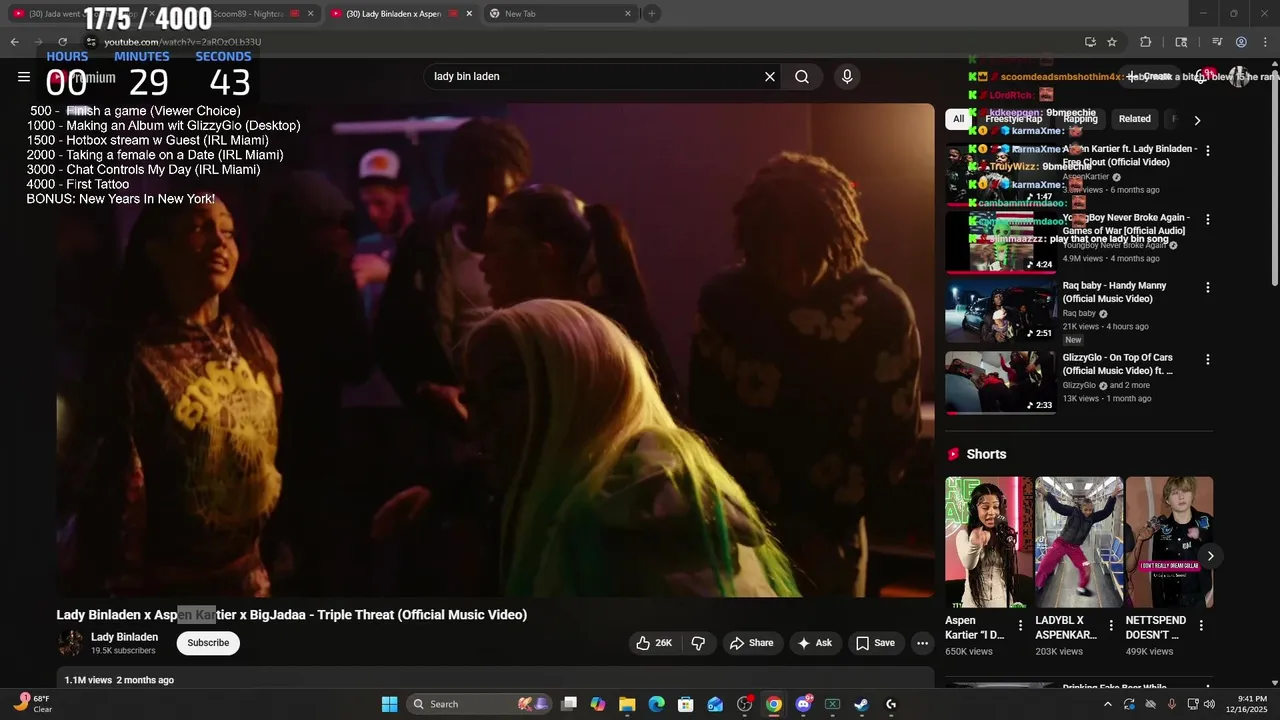Open Discord from taskbar

coord(803,704)
